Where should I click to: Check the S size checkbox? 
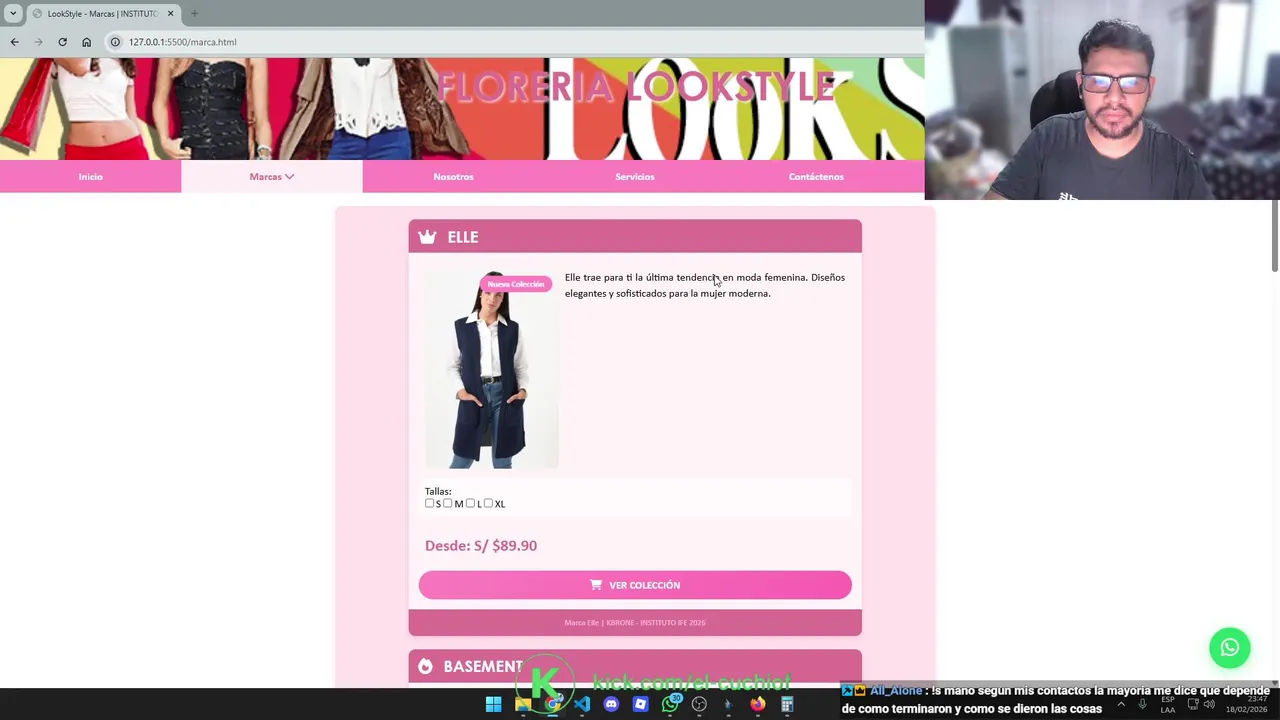point(430,503)
